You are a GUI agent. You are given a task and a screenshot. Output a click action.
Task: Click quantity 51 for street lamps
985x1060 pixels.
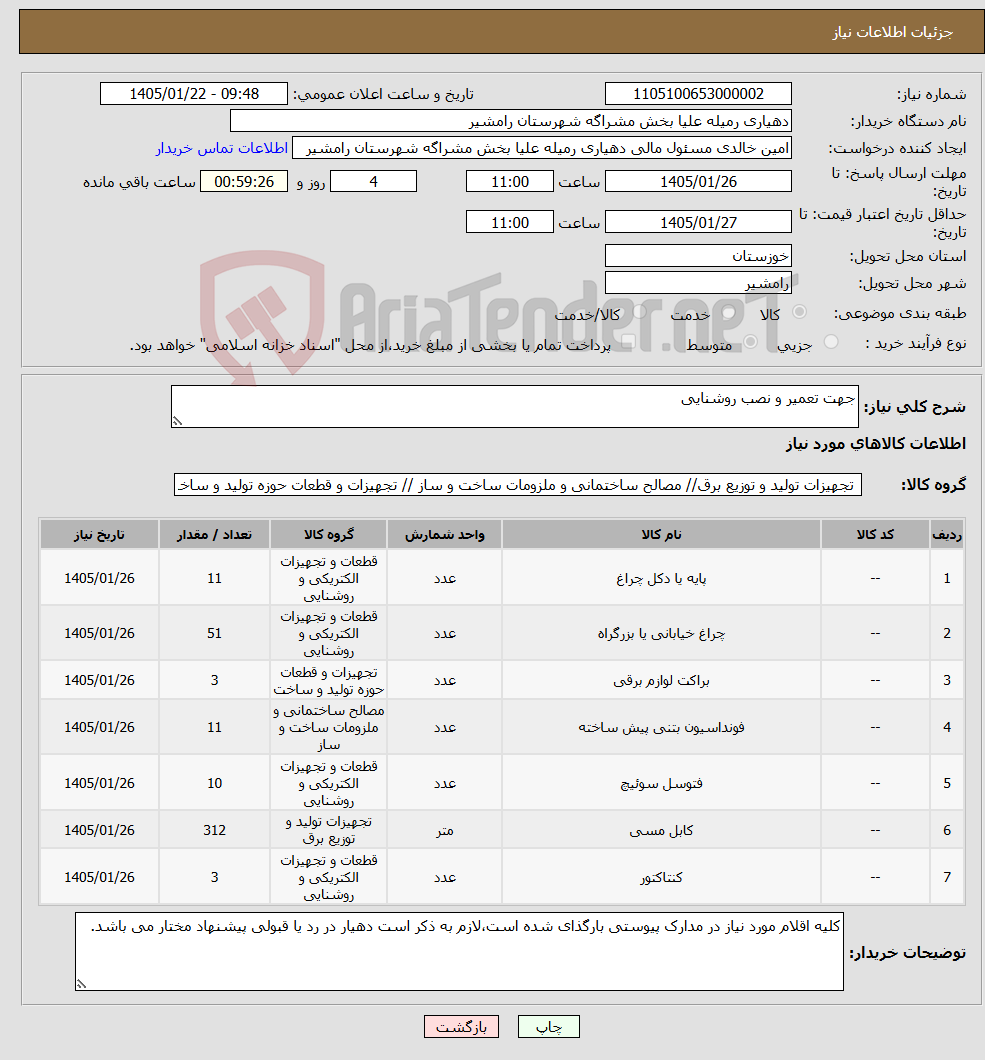coord(214,633)
